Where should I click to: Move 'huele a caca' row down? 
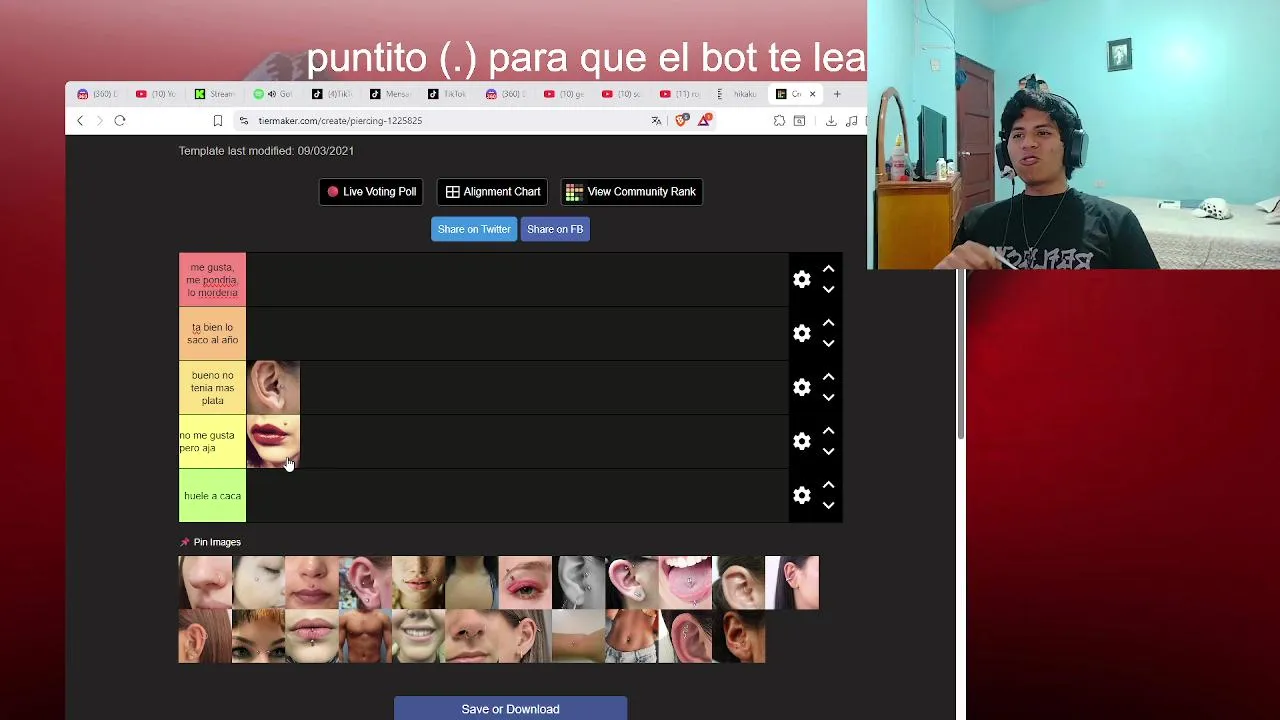828,506
